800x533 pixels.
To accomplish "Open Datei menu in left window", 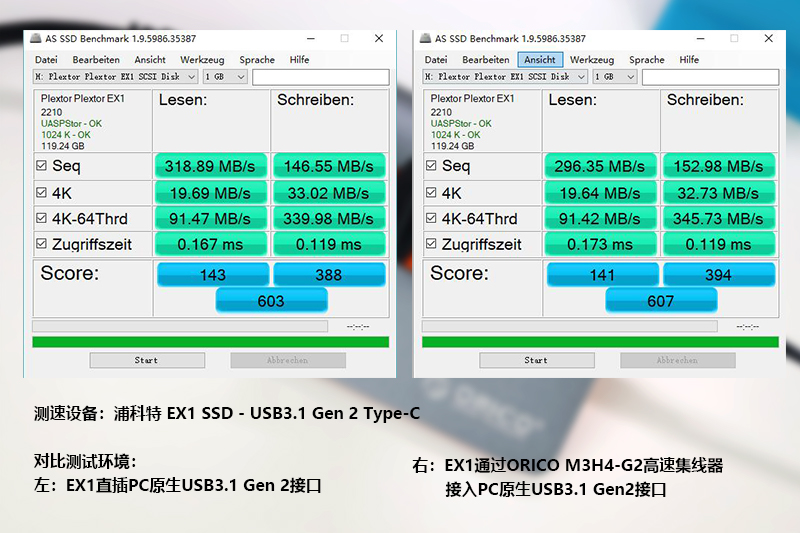I will 46,60.
